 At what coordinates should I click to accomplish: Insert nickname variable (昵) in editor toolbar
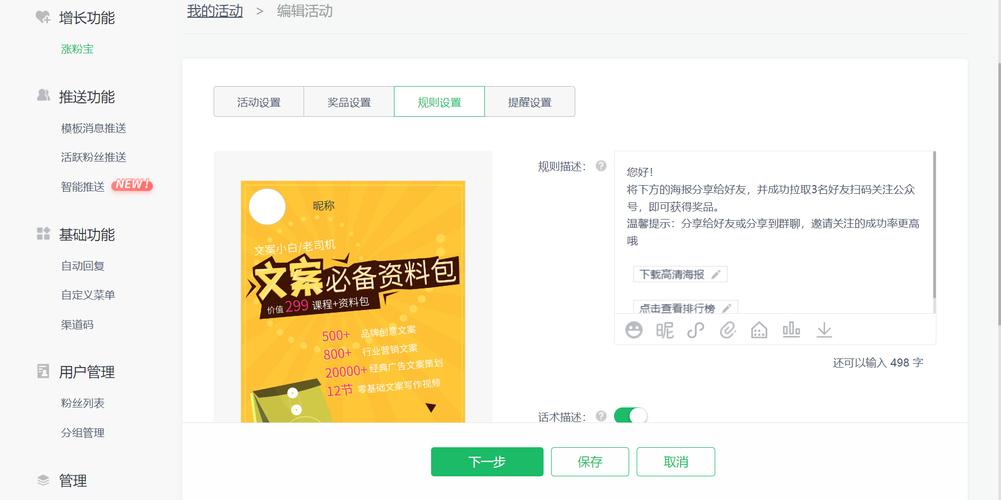[x=665, y=330]
